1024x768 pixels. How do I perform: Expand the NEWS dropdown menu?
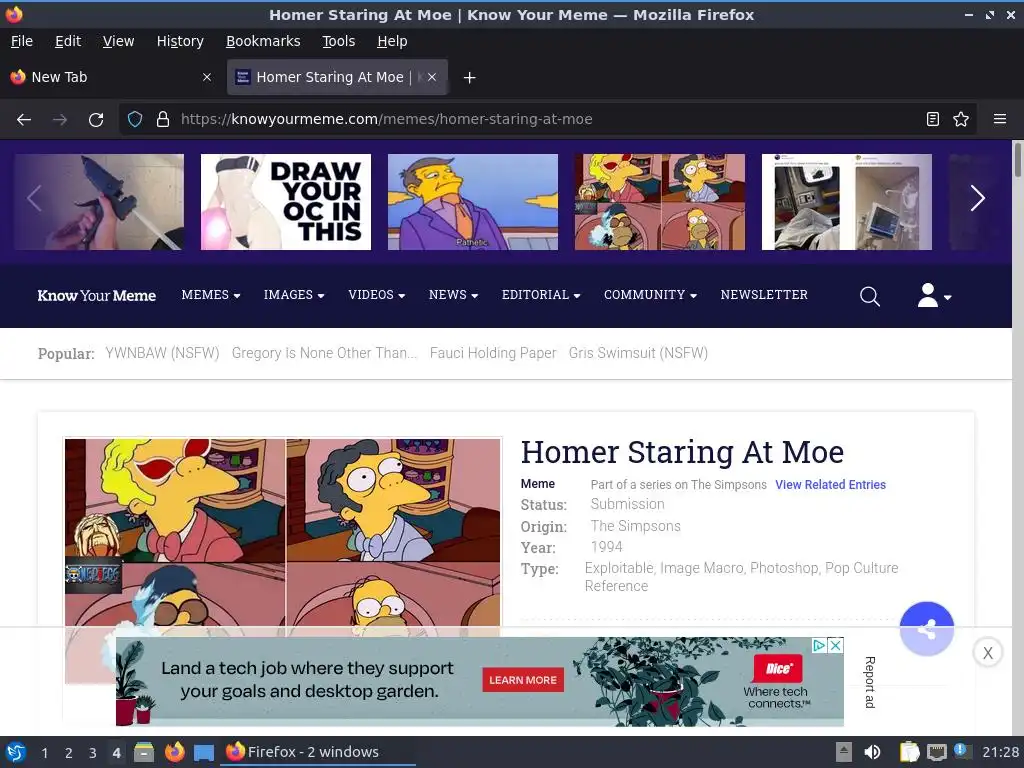[x=453, y=295]
